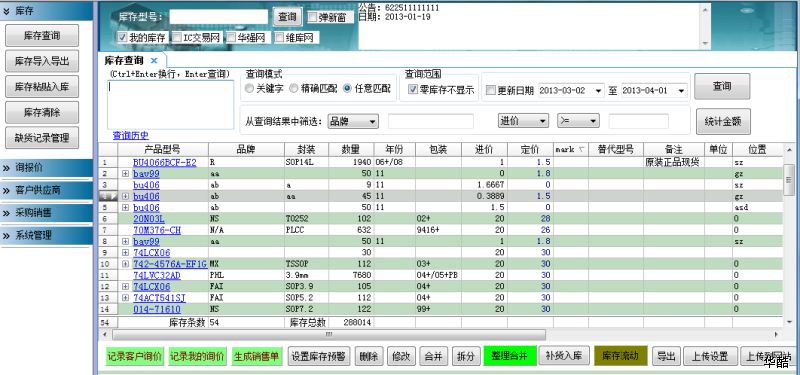Click 合并 button
The width and height of the screenshot is (800, 375).
(x=433, y=356)
